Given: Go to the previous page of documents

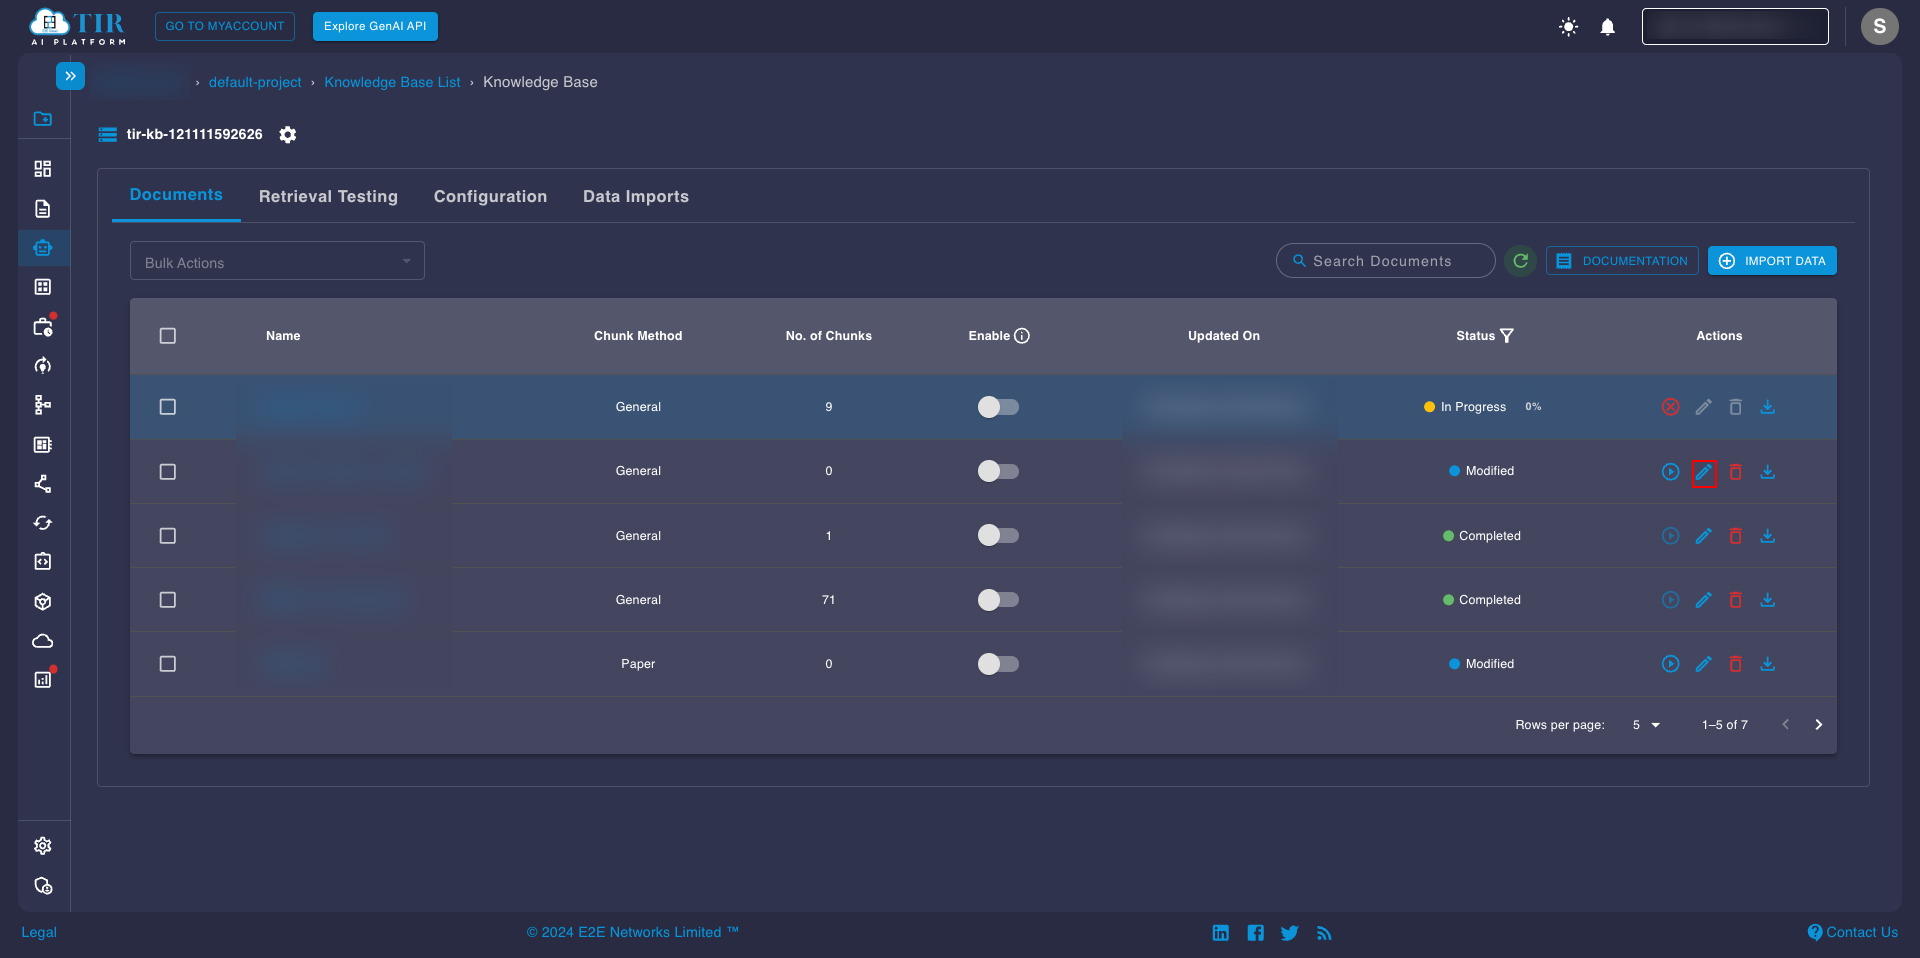Looking at the screenshot, I should point(1785,725).
